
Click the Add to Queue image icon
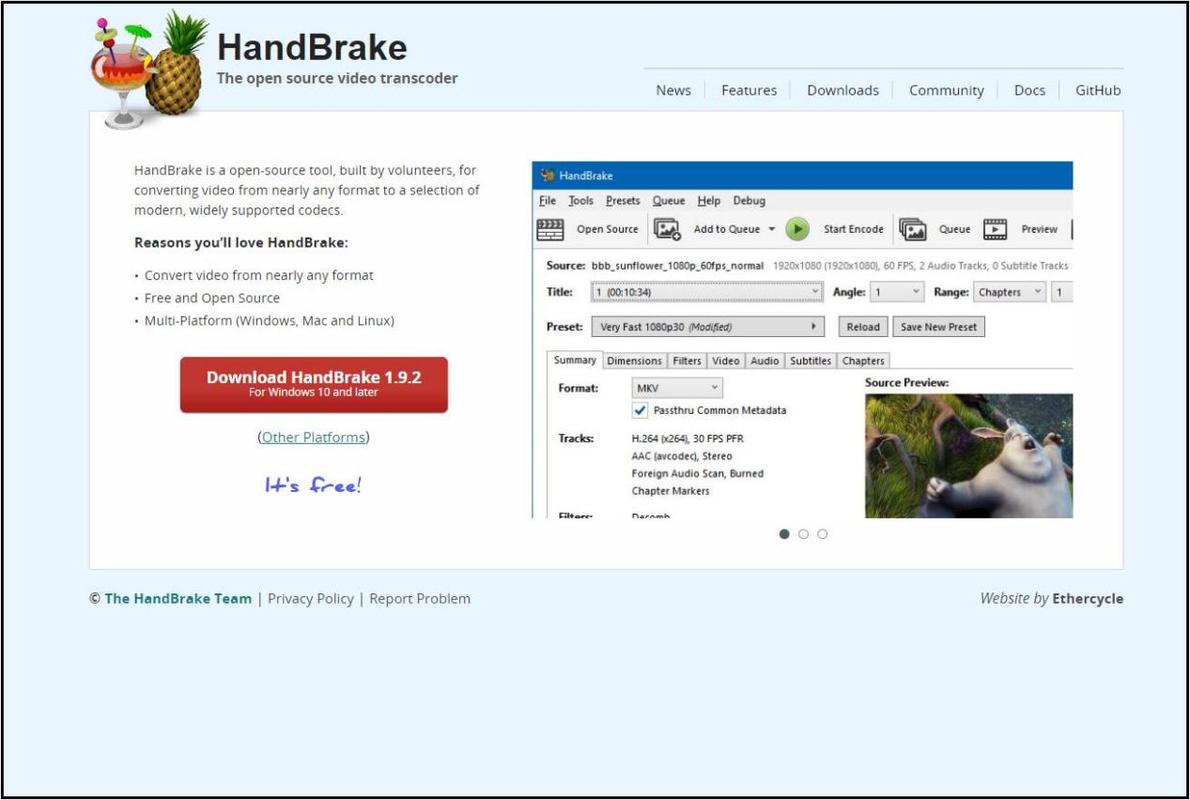(x=667, y=229)
